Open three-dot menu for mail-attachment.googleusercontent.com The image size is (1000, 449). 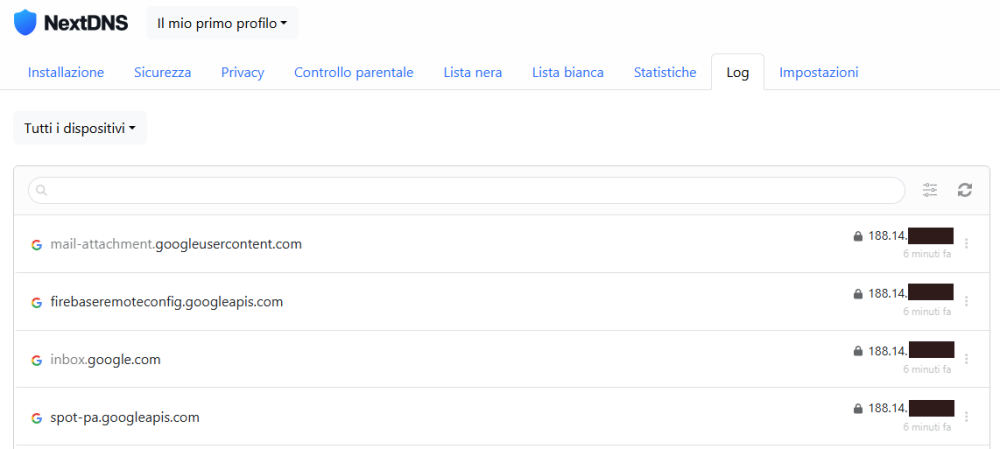tap(967, 244)
